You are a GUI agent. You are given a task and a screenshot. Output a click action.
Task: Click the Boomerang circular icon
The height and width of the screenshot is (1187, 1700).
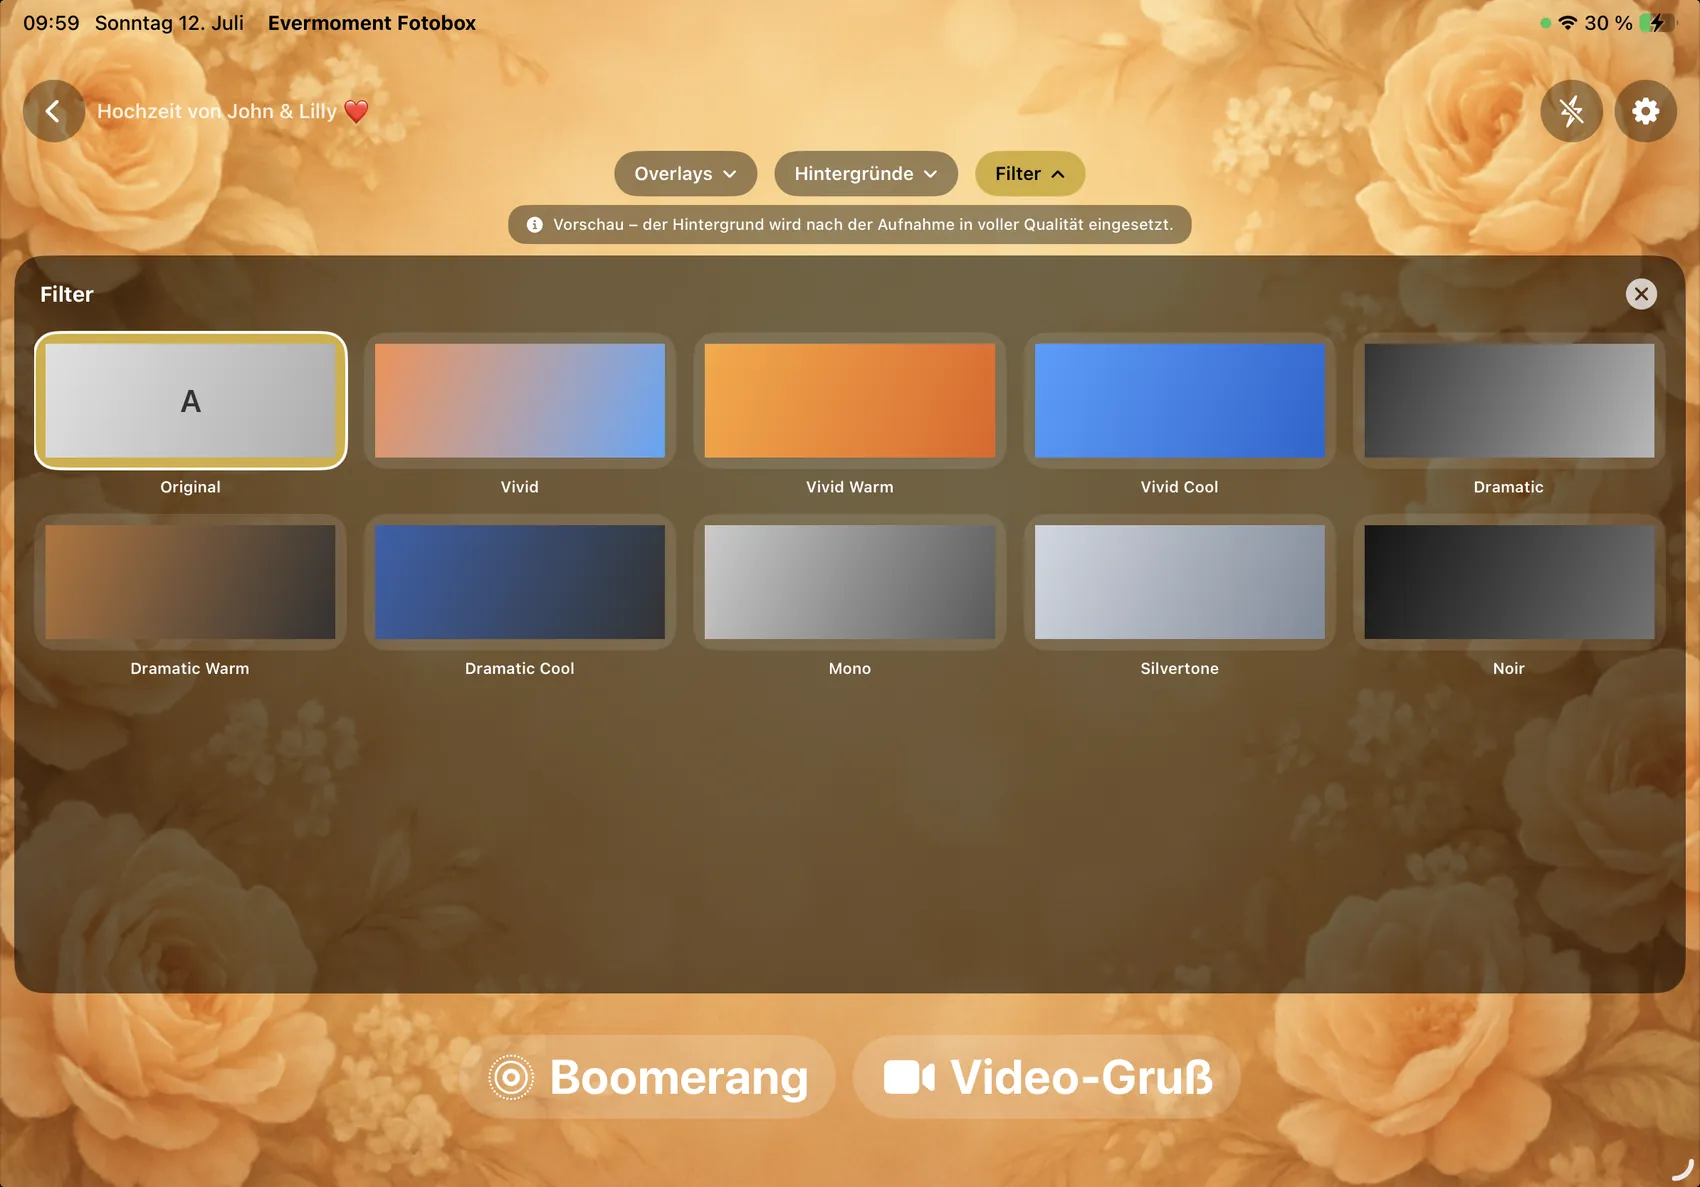pos(511,1077)
